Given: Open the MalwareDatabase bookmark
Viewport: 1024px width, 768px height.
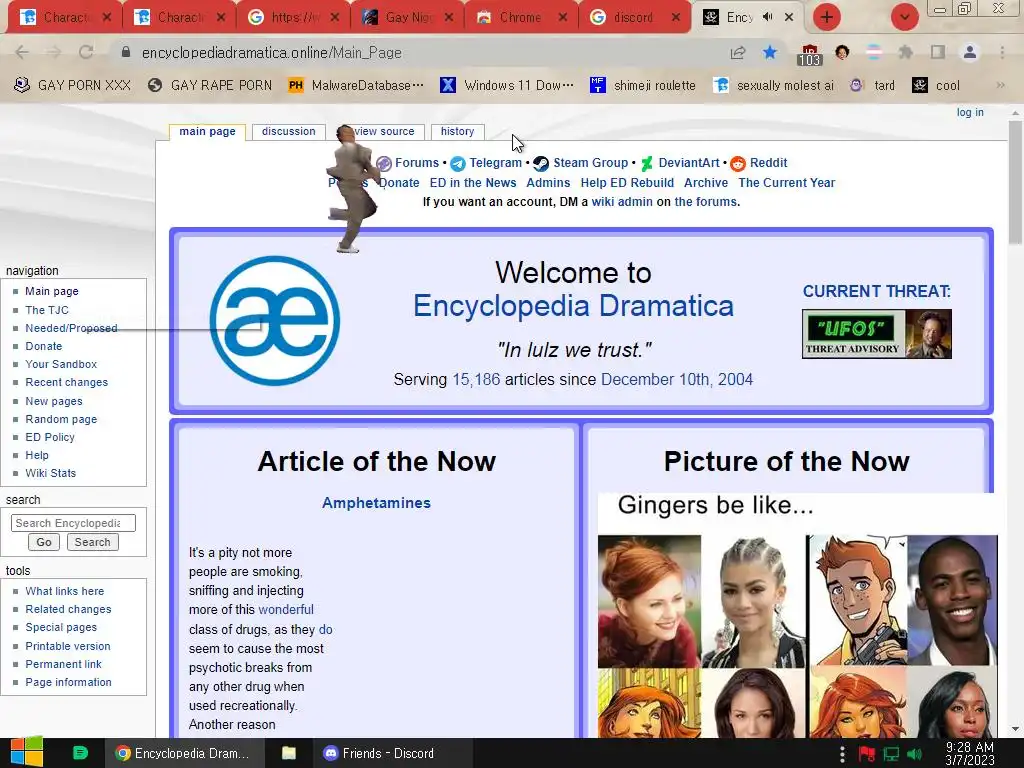Looking at the screenshot, I should (357, 85).
